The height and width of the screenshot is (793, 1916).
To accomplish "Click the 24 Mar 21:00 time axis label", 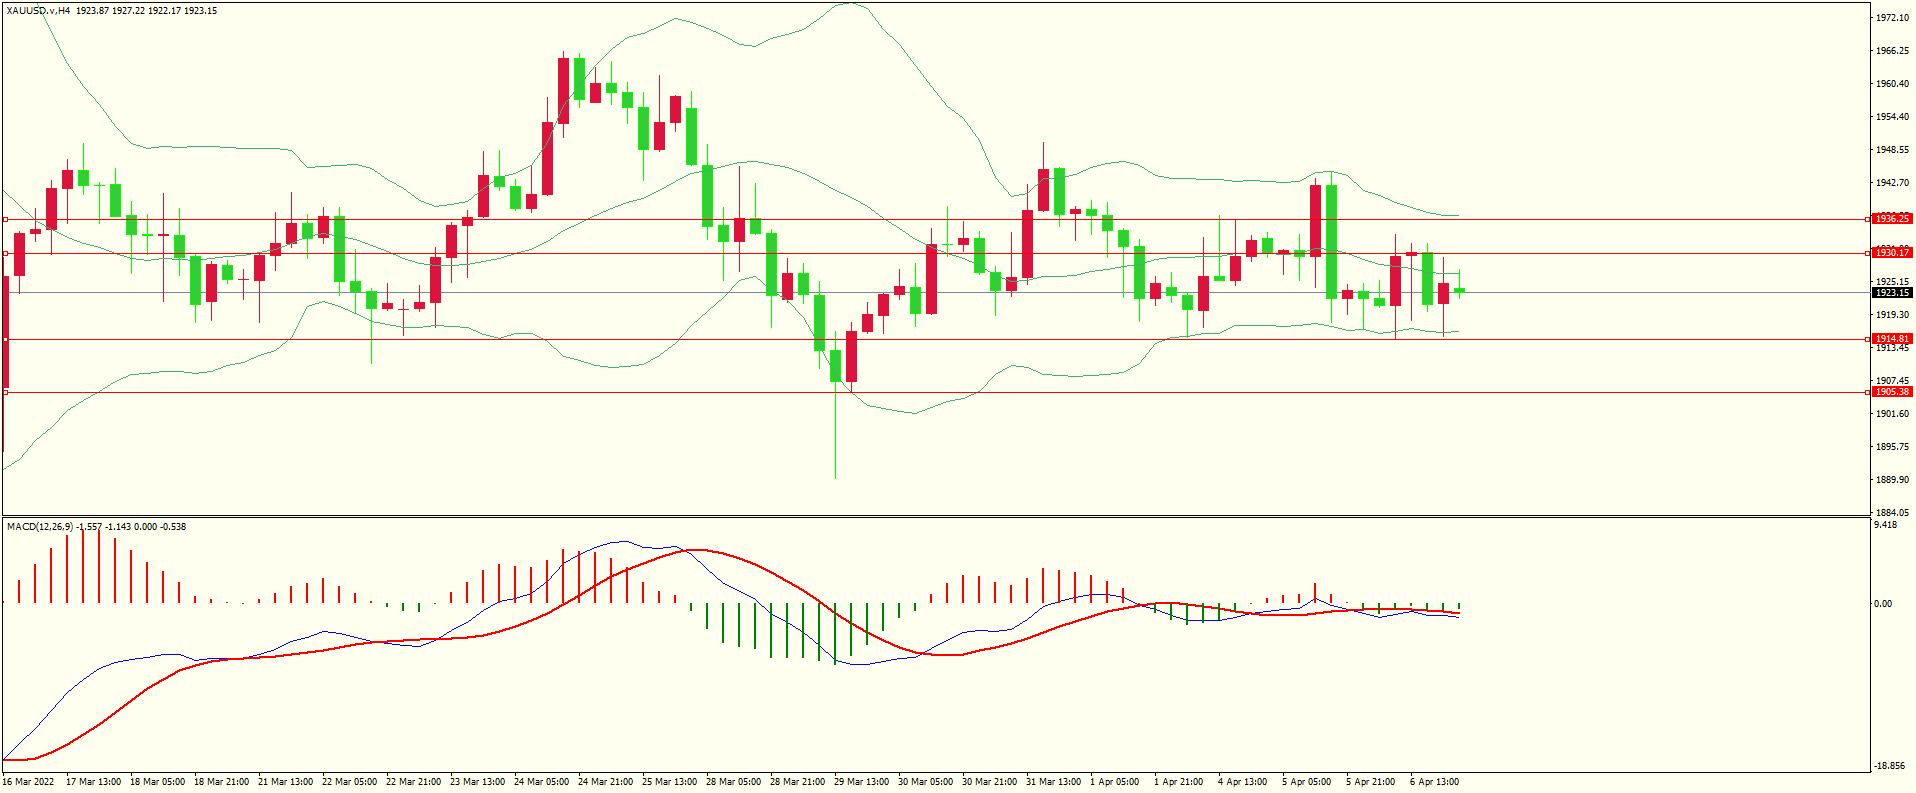I will (605, 782).
